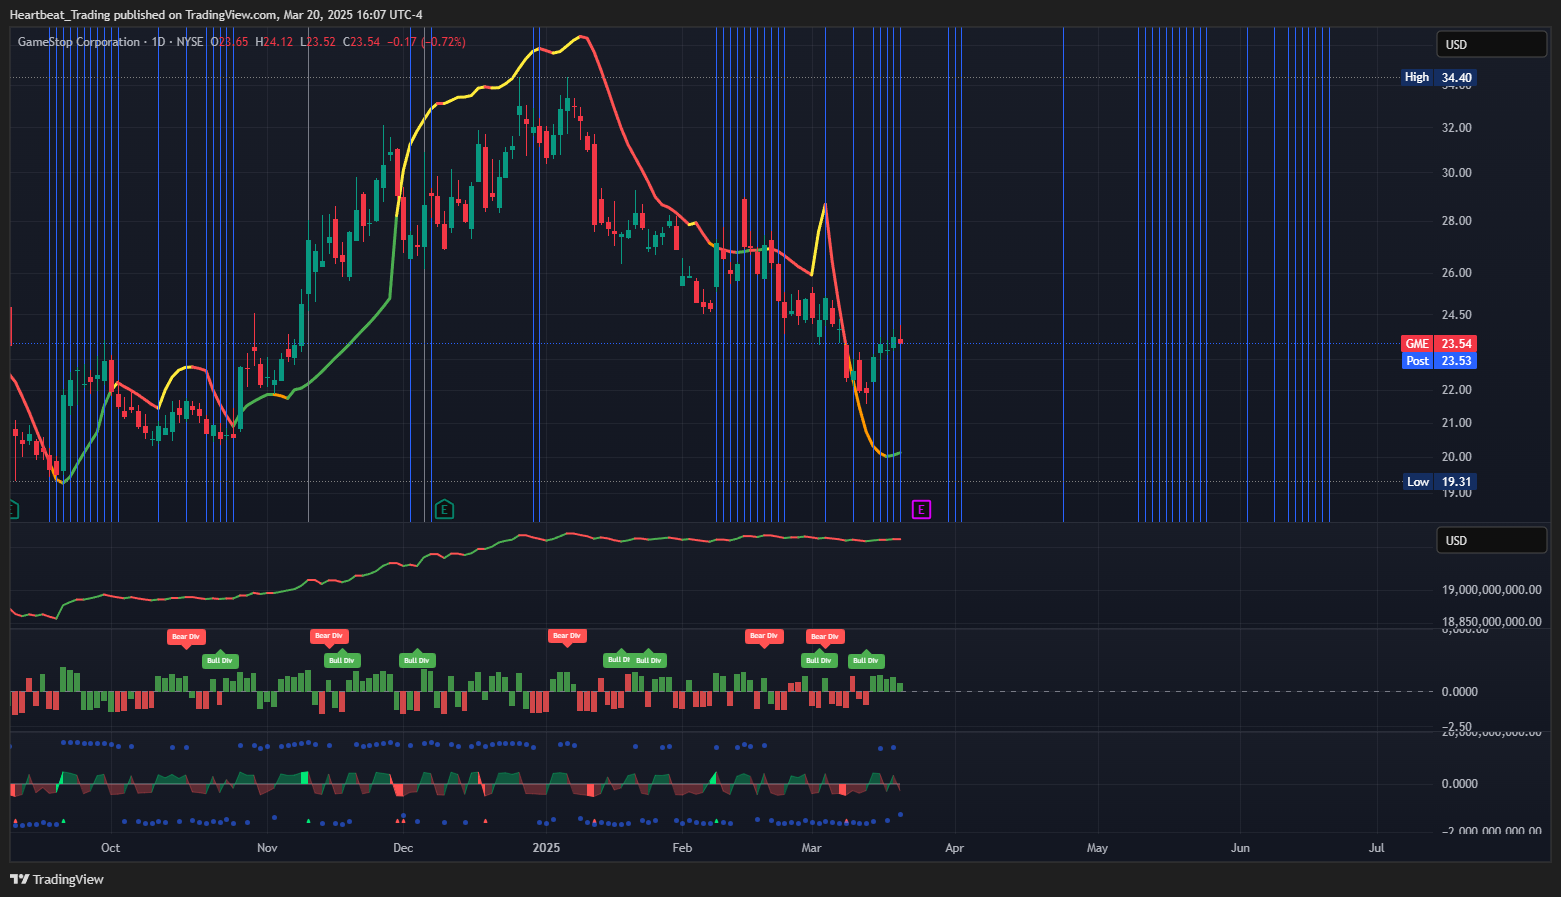Click the −2.50 value on the divergence pane scale

[1456, 726]
